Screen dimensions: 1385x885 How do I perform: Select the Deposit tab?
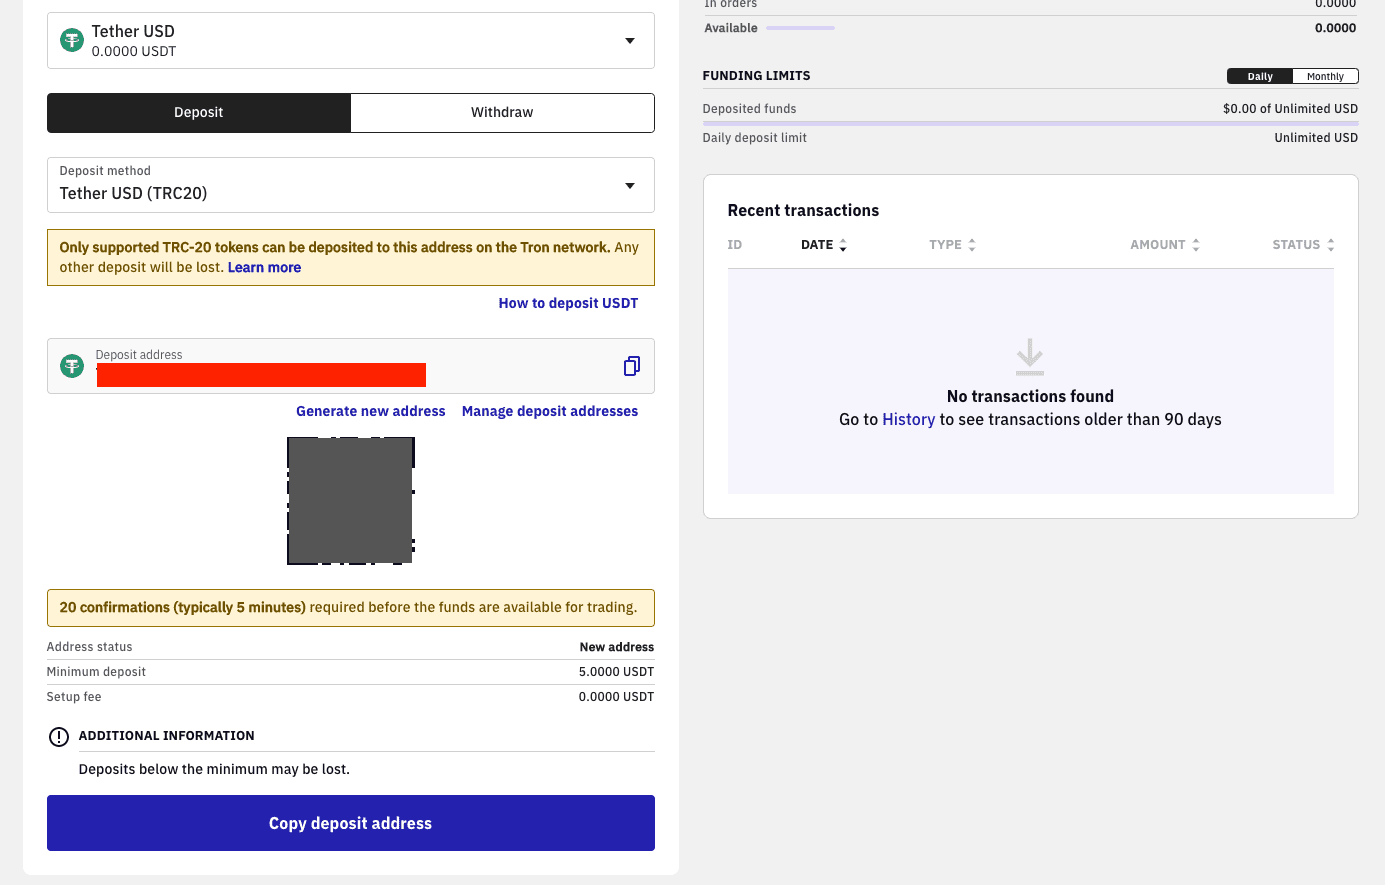[199, 113]
